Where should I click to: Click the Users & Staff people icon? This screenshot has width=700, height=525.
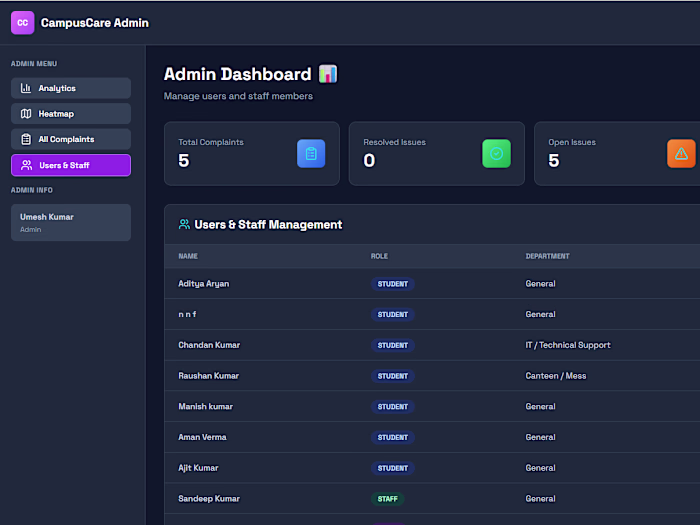pyautogui.click(x=27, y=165)
